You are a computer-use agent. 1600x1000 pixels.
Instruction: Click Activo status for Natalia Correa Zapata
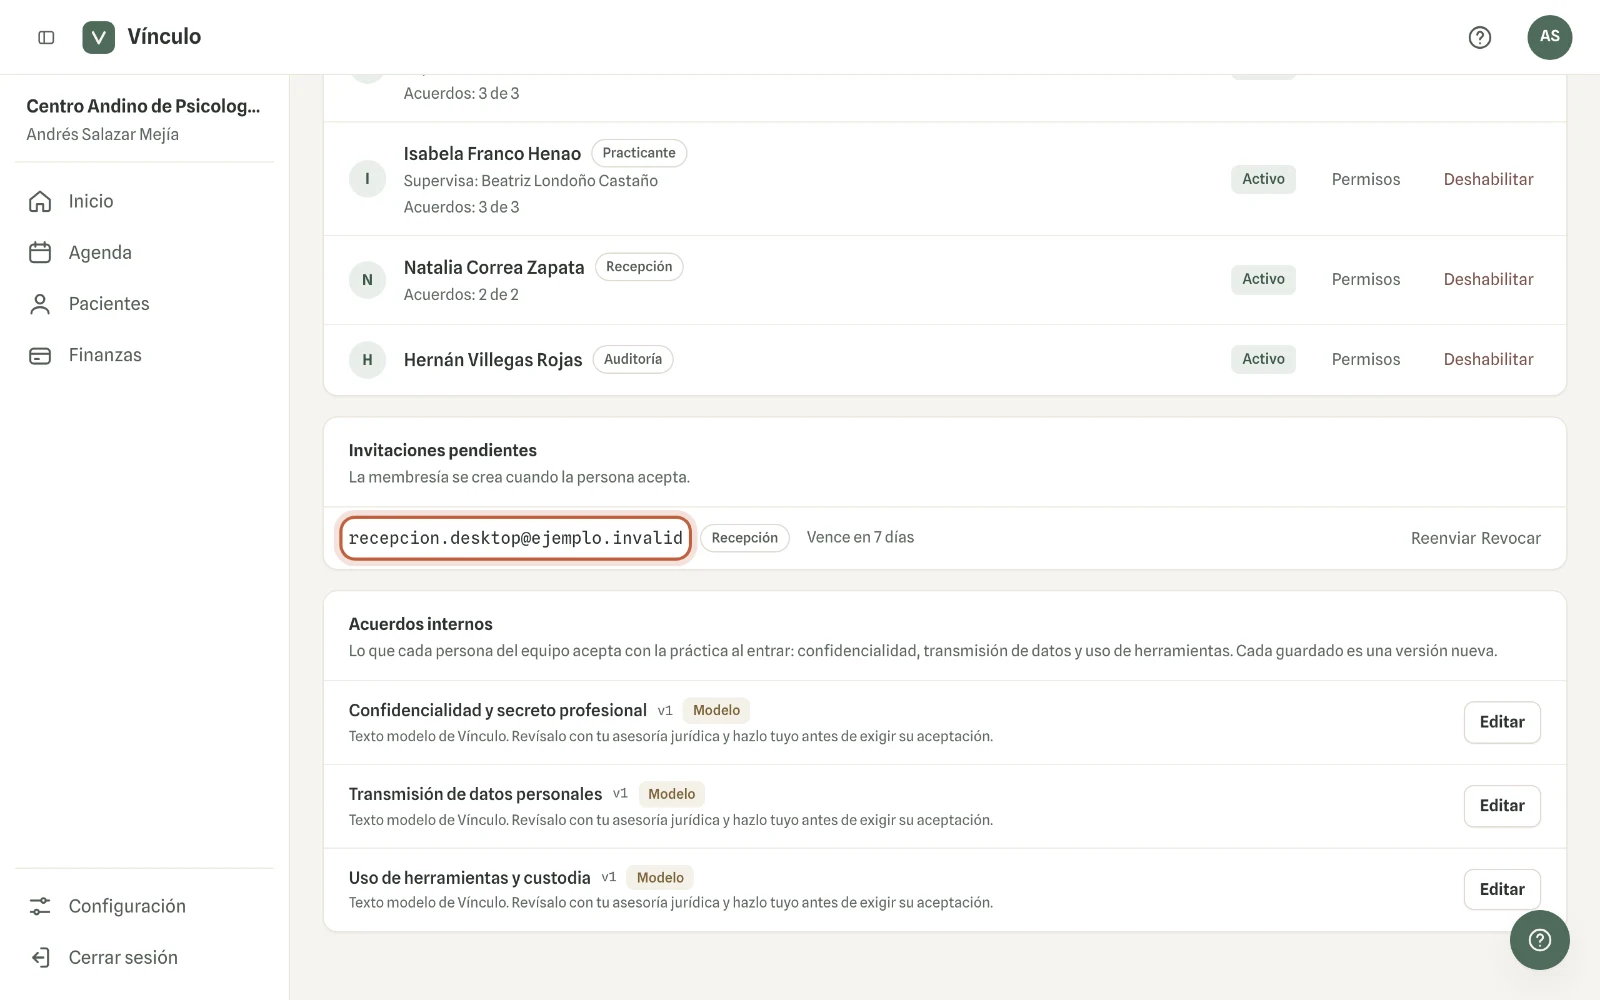[1263, 279]
